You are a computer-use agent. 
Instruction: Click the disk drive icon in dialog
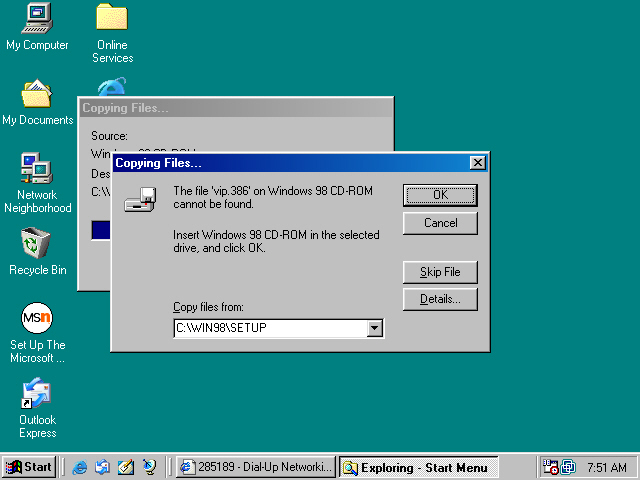point(140,200)
